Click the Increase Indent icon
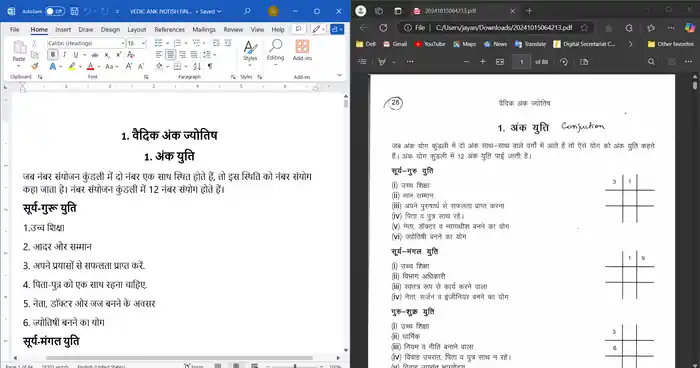This screenshot has width=700, height=368. (228, 43)
